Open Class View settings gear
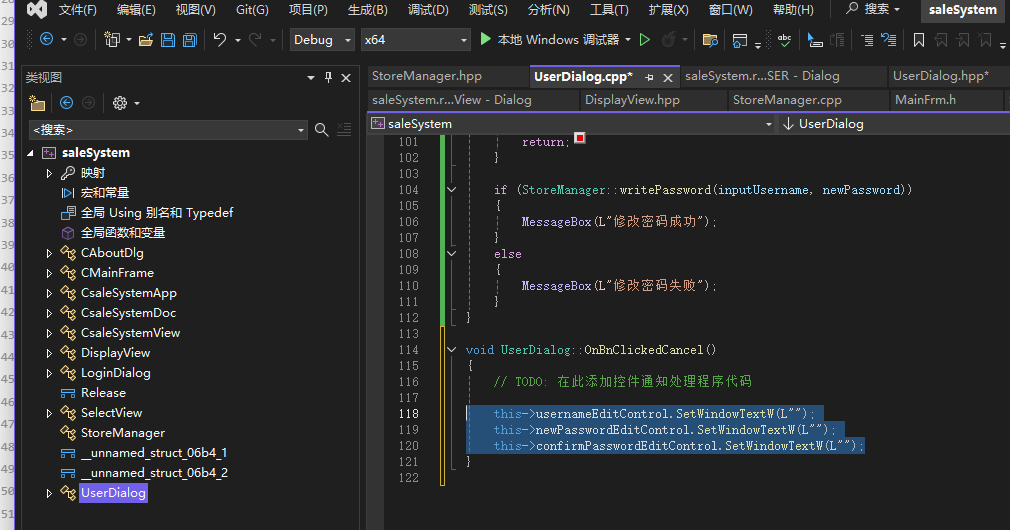This screenshot has width=1010, height=530. tap(120, 103)
